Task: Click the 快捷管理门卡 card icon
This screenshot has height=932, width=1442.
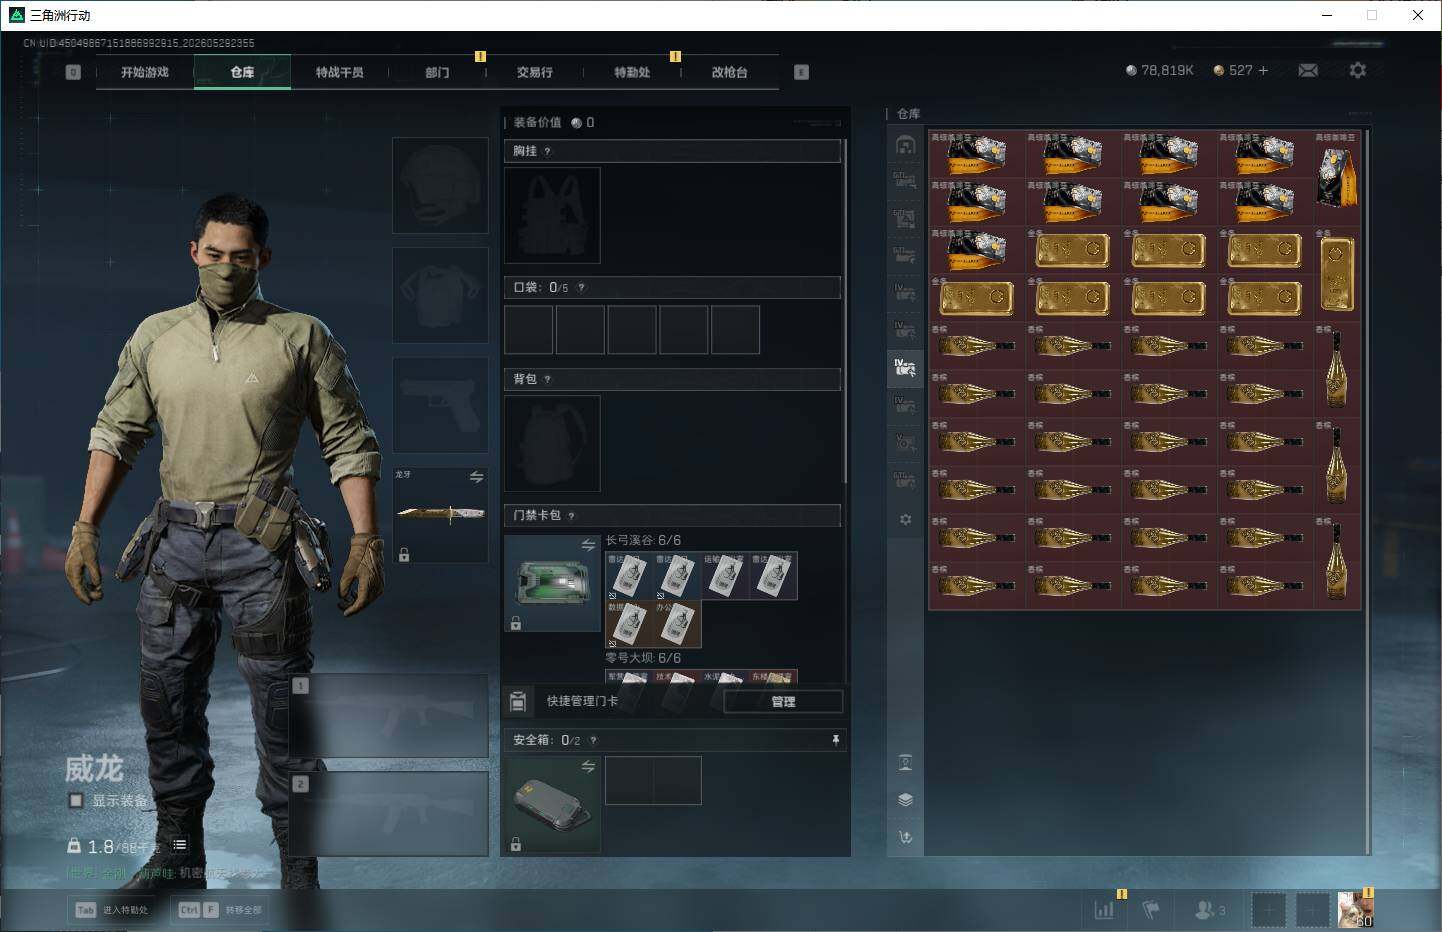Action: click(x=518, y=701)
